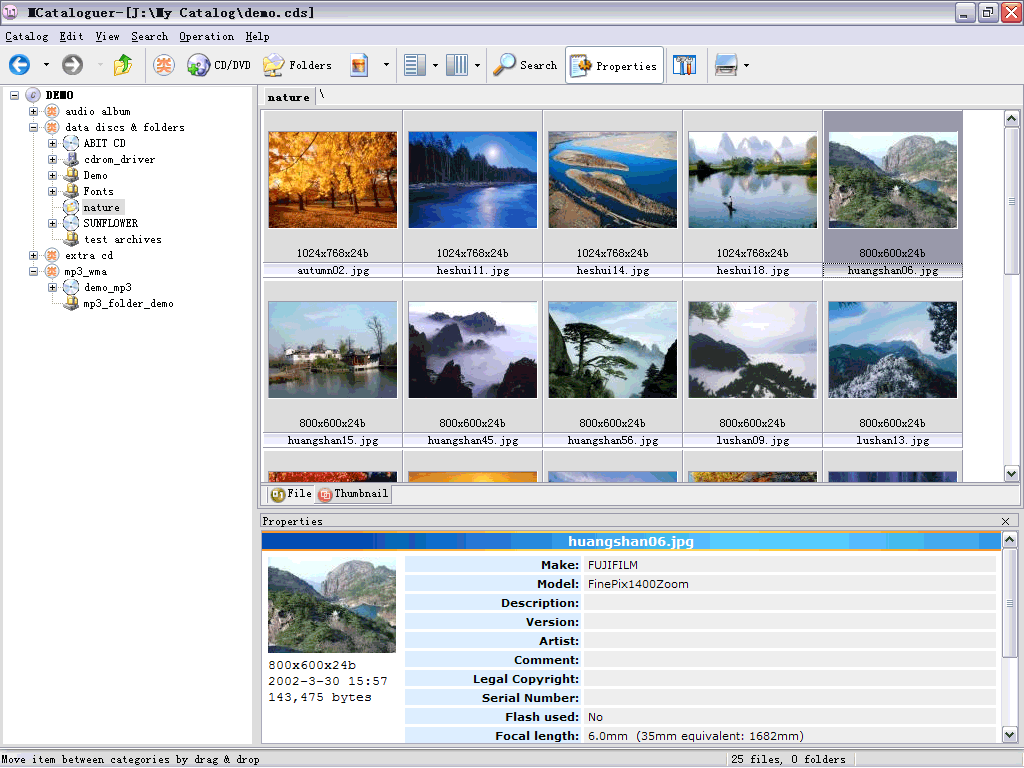Open the Operation menu
Image resolution: width=1024 pixels, height=768 pixels.
pyautogui.click(x=206, y=36)
